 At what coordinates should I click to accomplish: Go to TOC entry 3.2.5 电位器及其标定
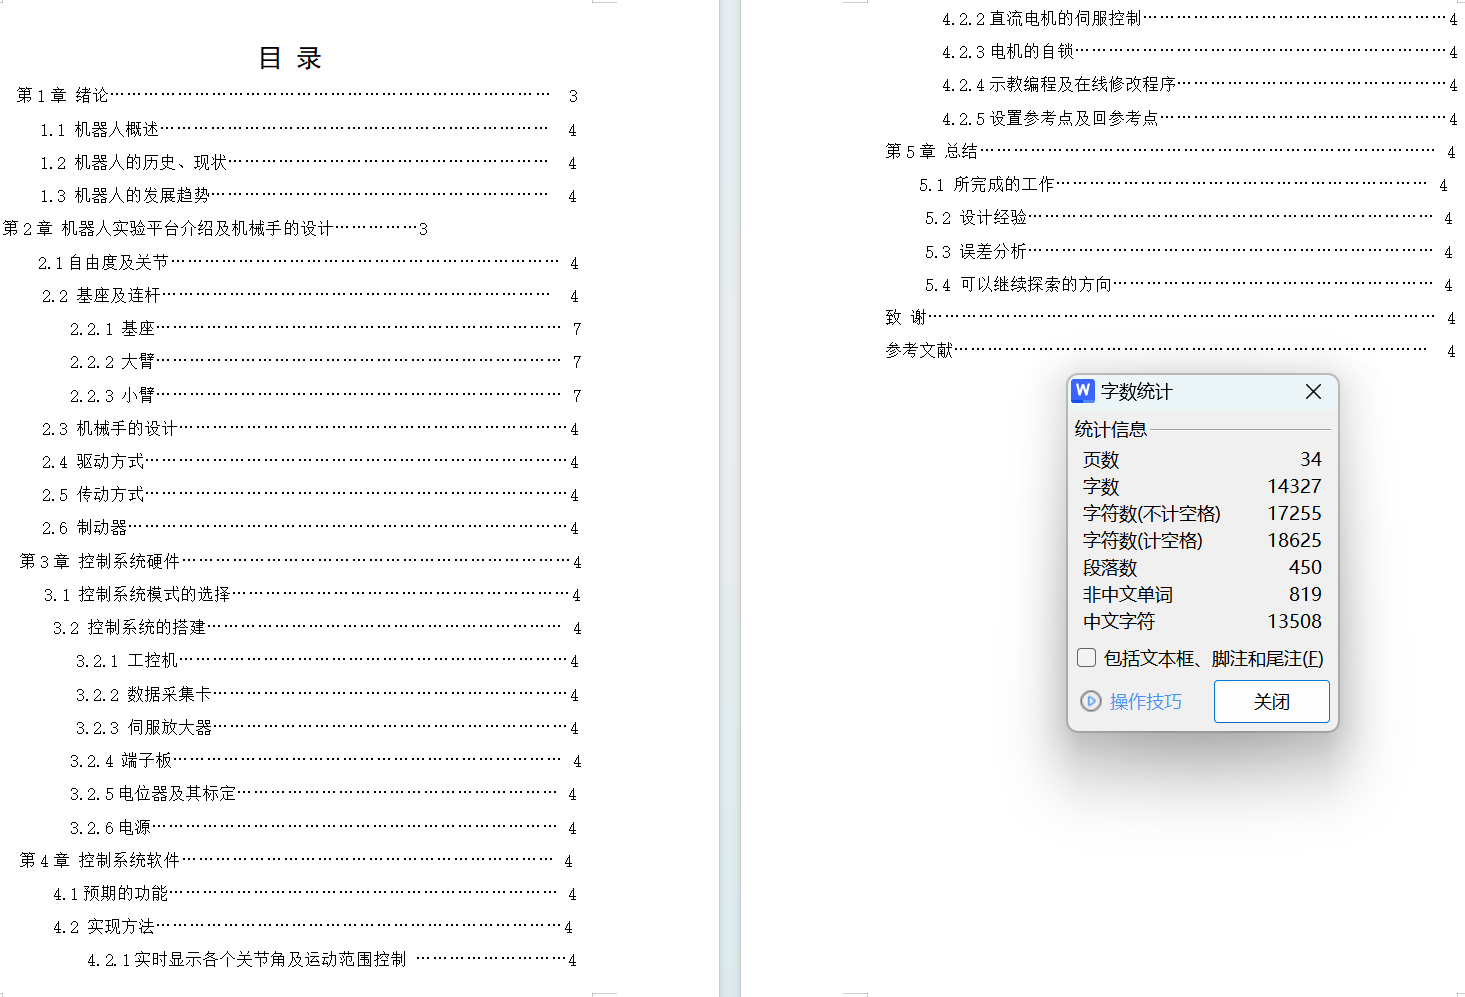[x=323, y=794]
